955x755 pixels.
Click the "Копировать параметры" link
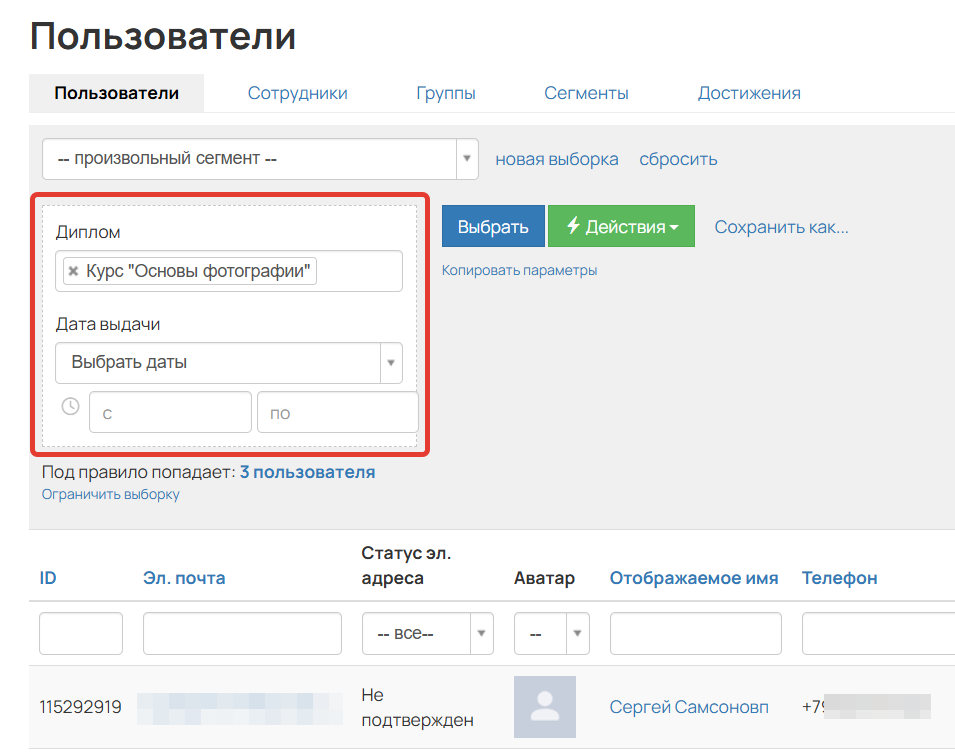coord(519,269)
